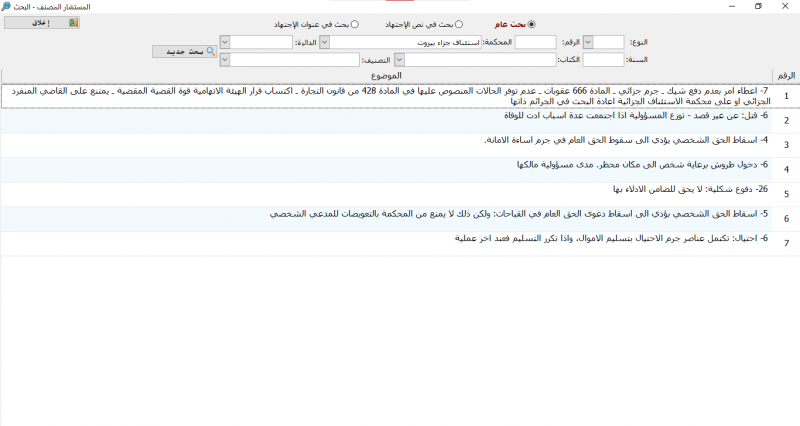This screenshot has width=800, height=426.
Task: Select row 6 about اسقاط دعوى الحق العام في القباحات
Action: (386, 219)
